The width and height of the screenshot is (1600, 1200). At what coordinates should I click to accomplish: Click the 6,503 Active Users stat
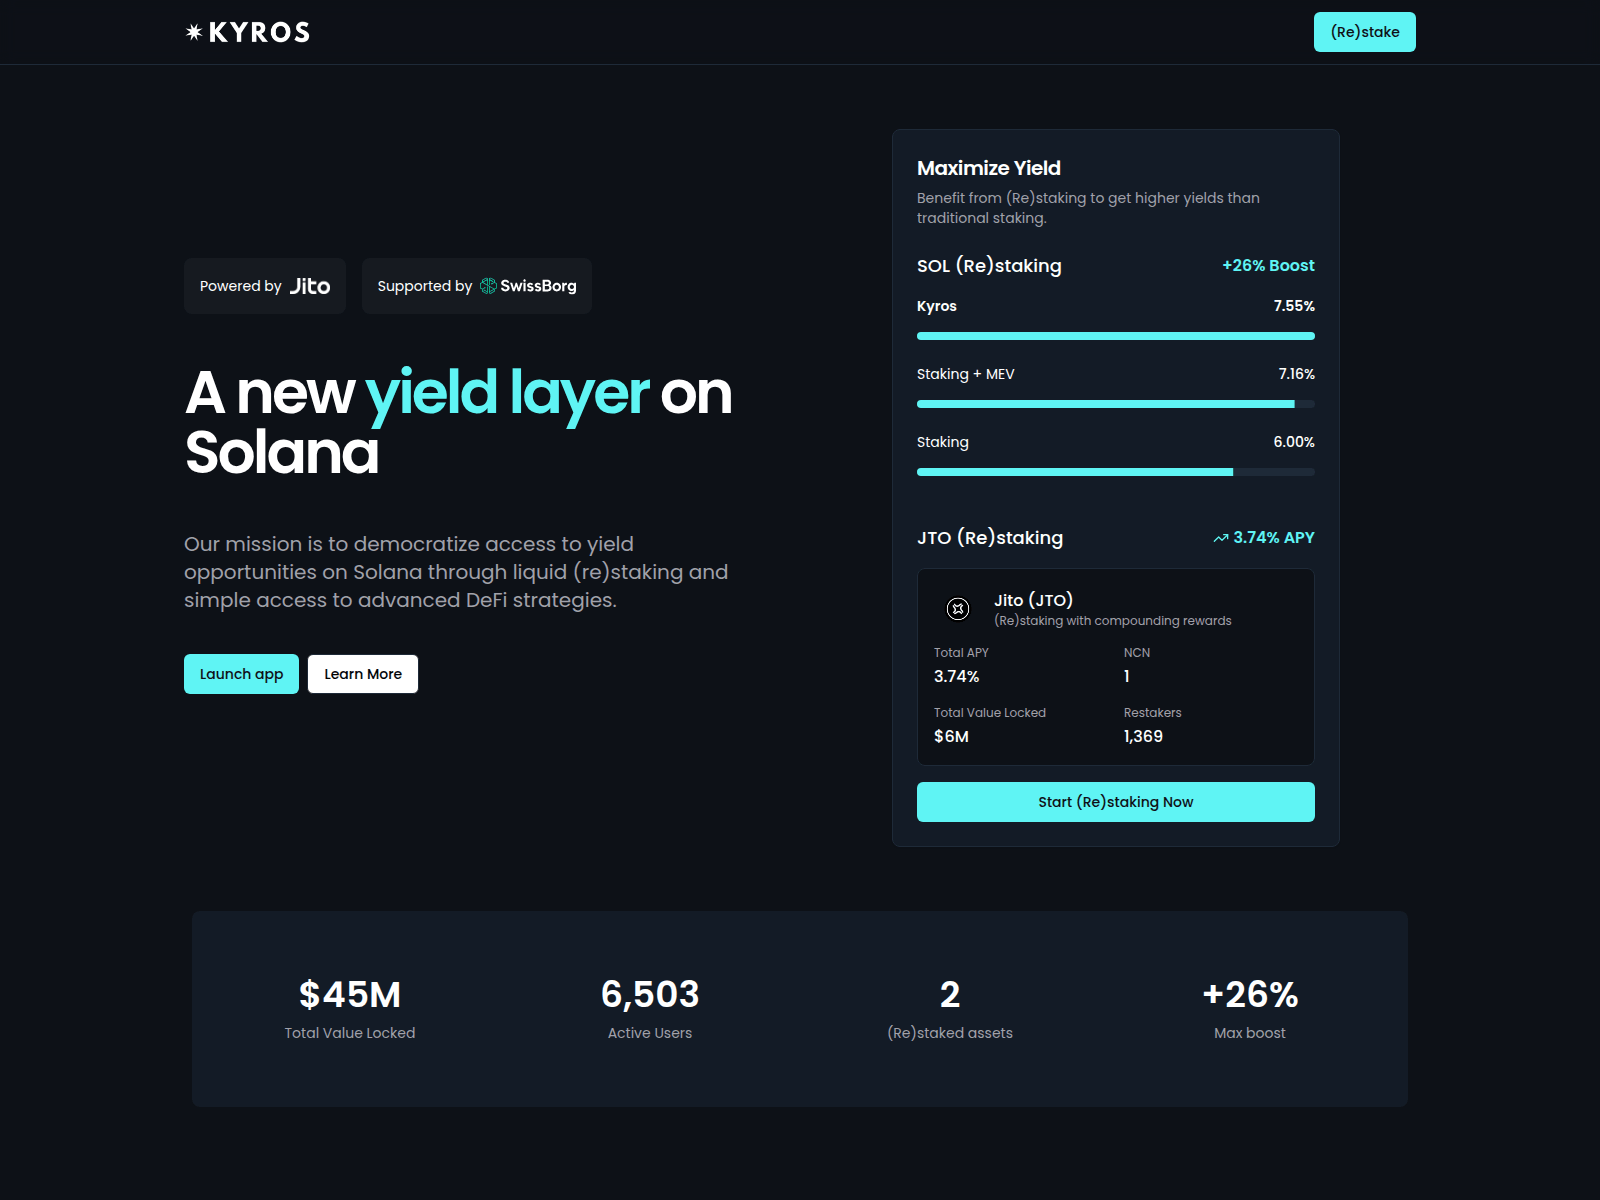(x=650, y=1008)
